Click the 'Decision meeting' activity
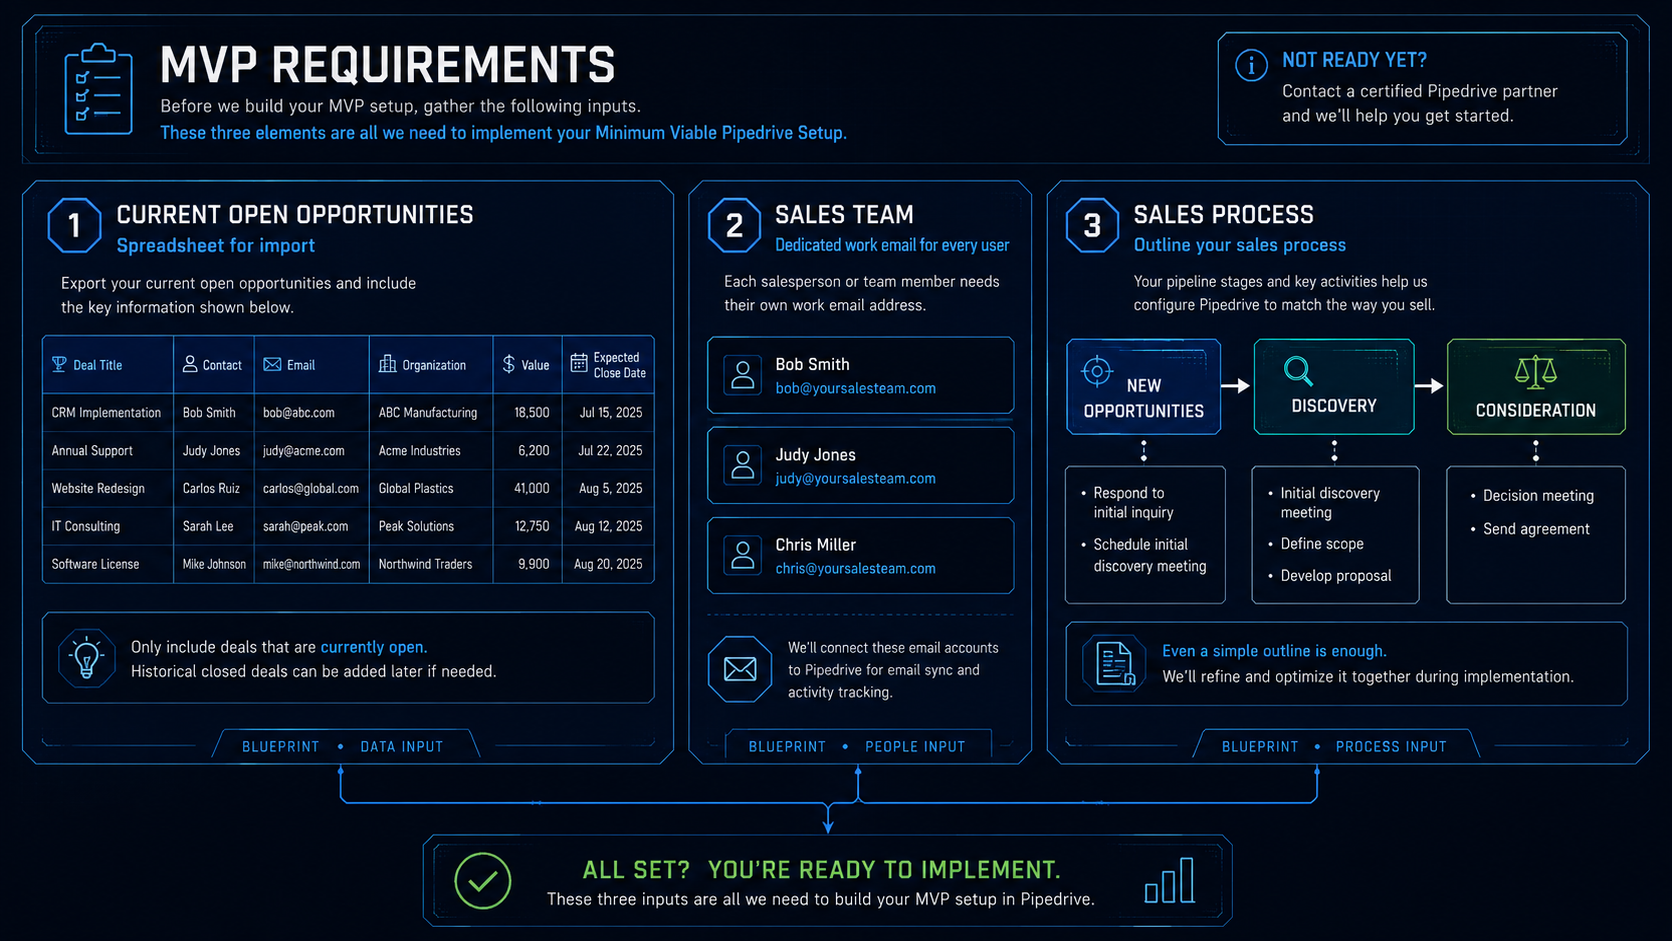 point(1538,496)
